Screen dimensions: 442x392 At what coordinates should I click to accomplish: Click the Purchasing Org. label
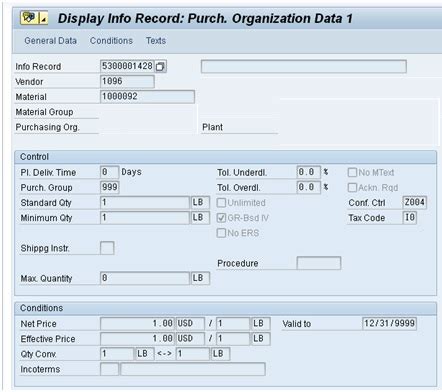(47, 127)
